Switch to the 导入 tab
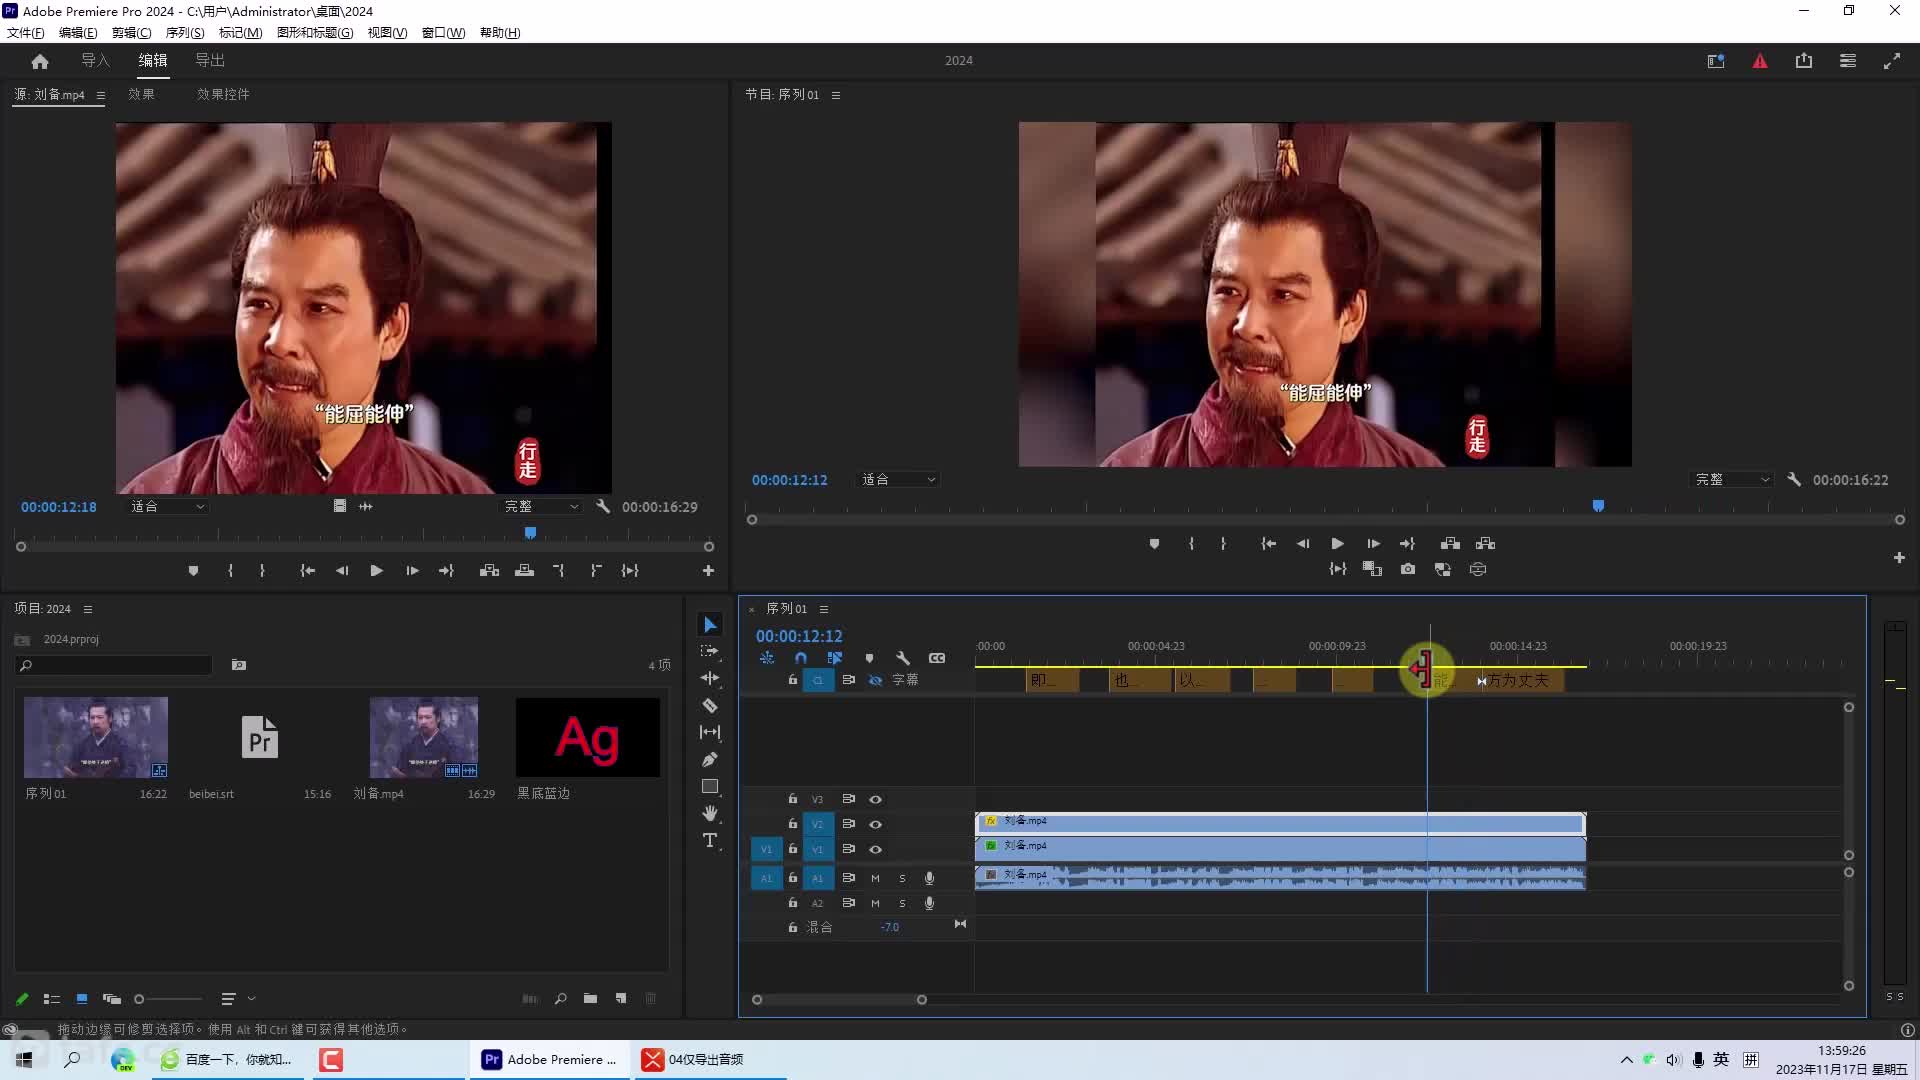 point(96,61)
